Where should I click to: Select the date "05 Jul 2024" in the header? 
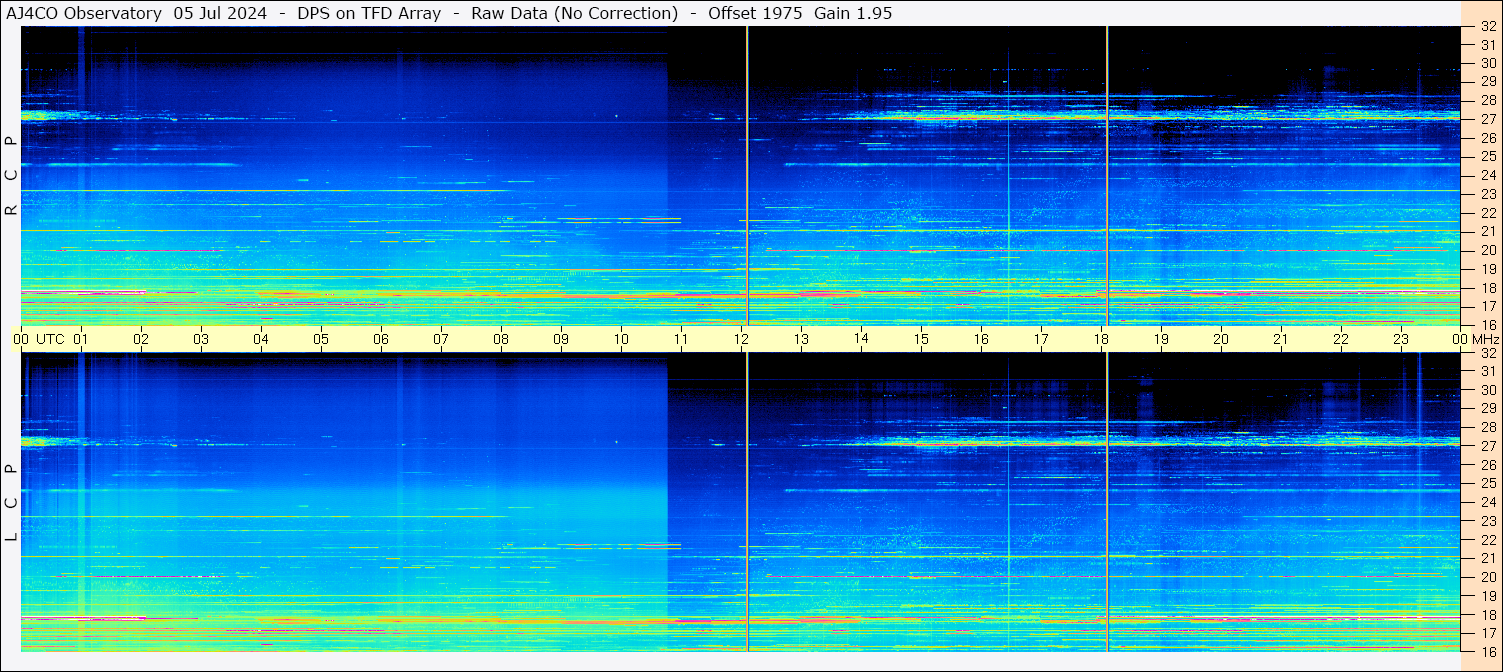pos(220,13)
